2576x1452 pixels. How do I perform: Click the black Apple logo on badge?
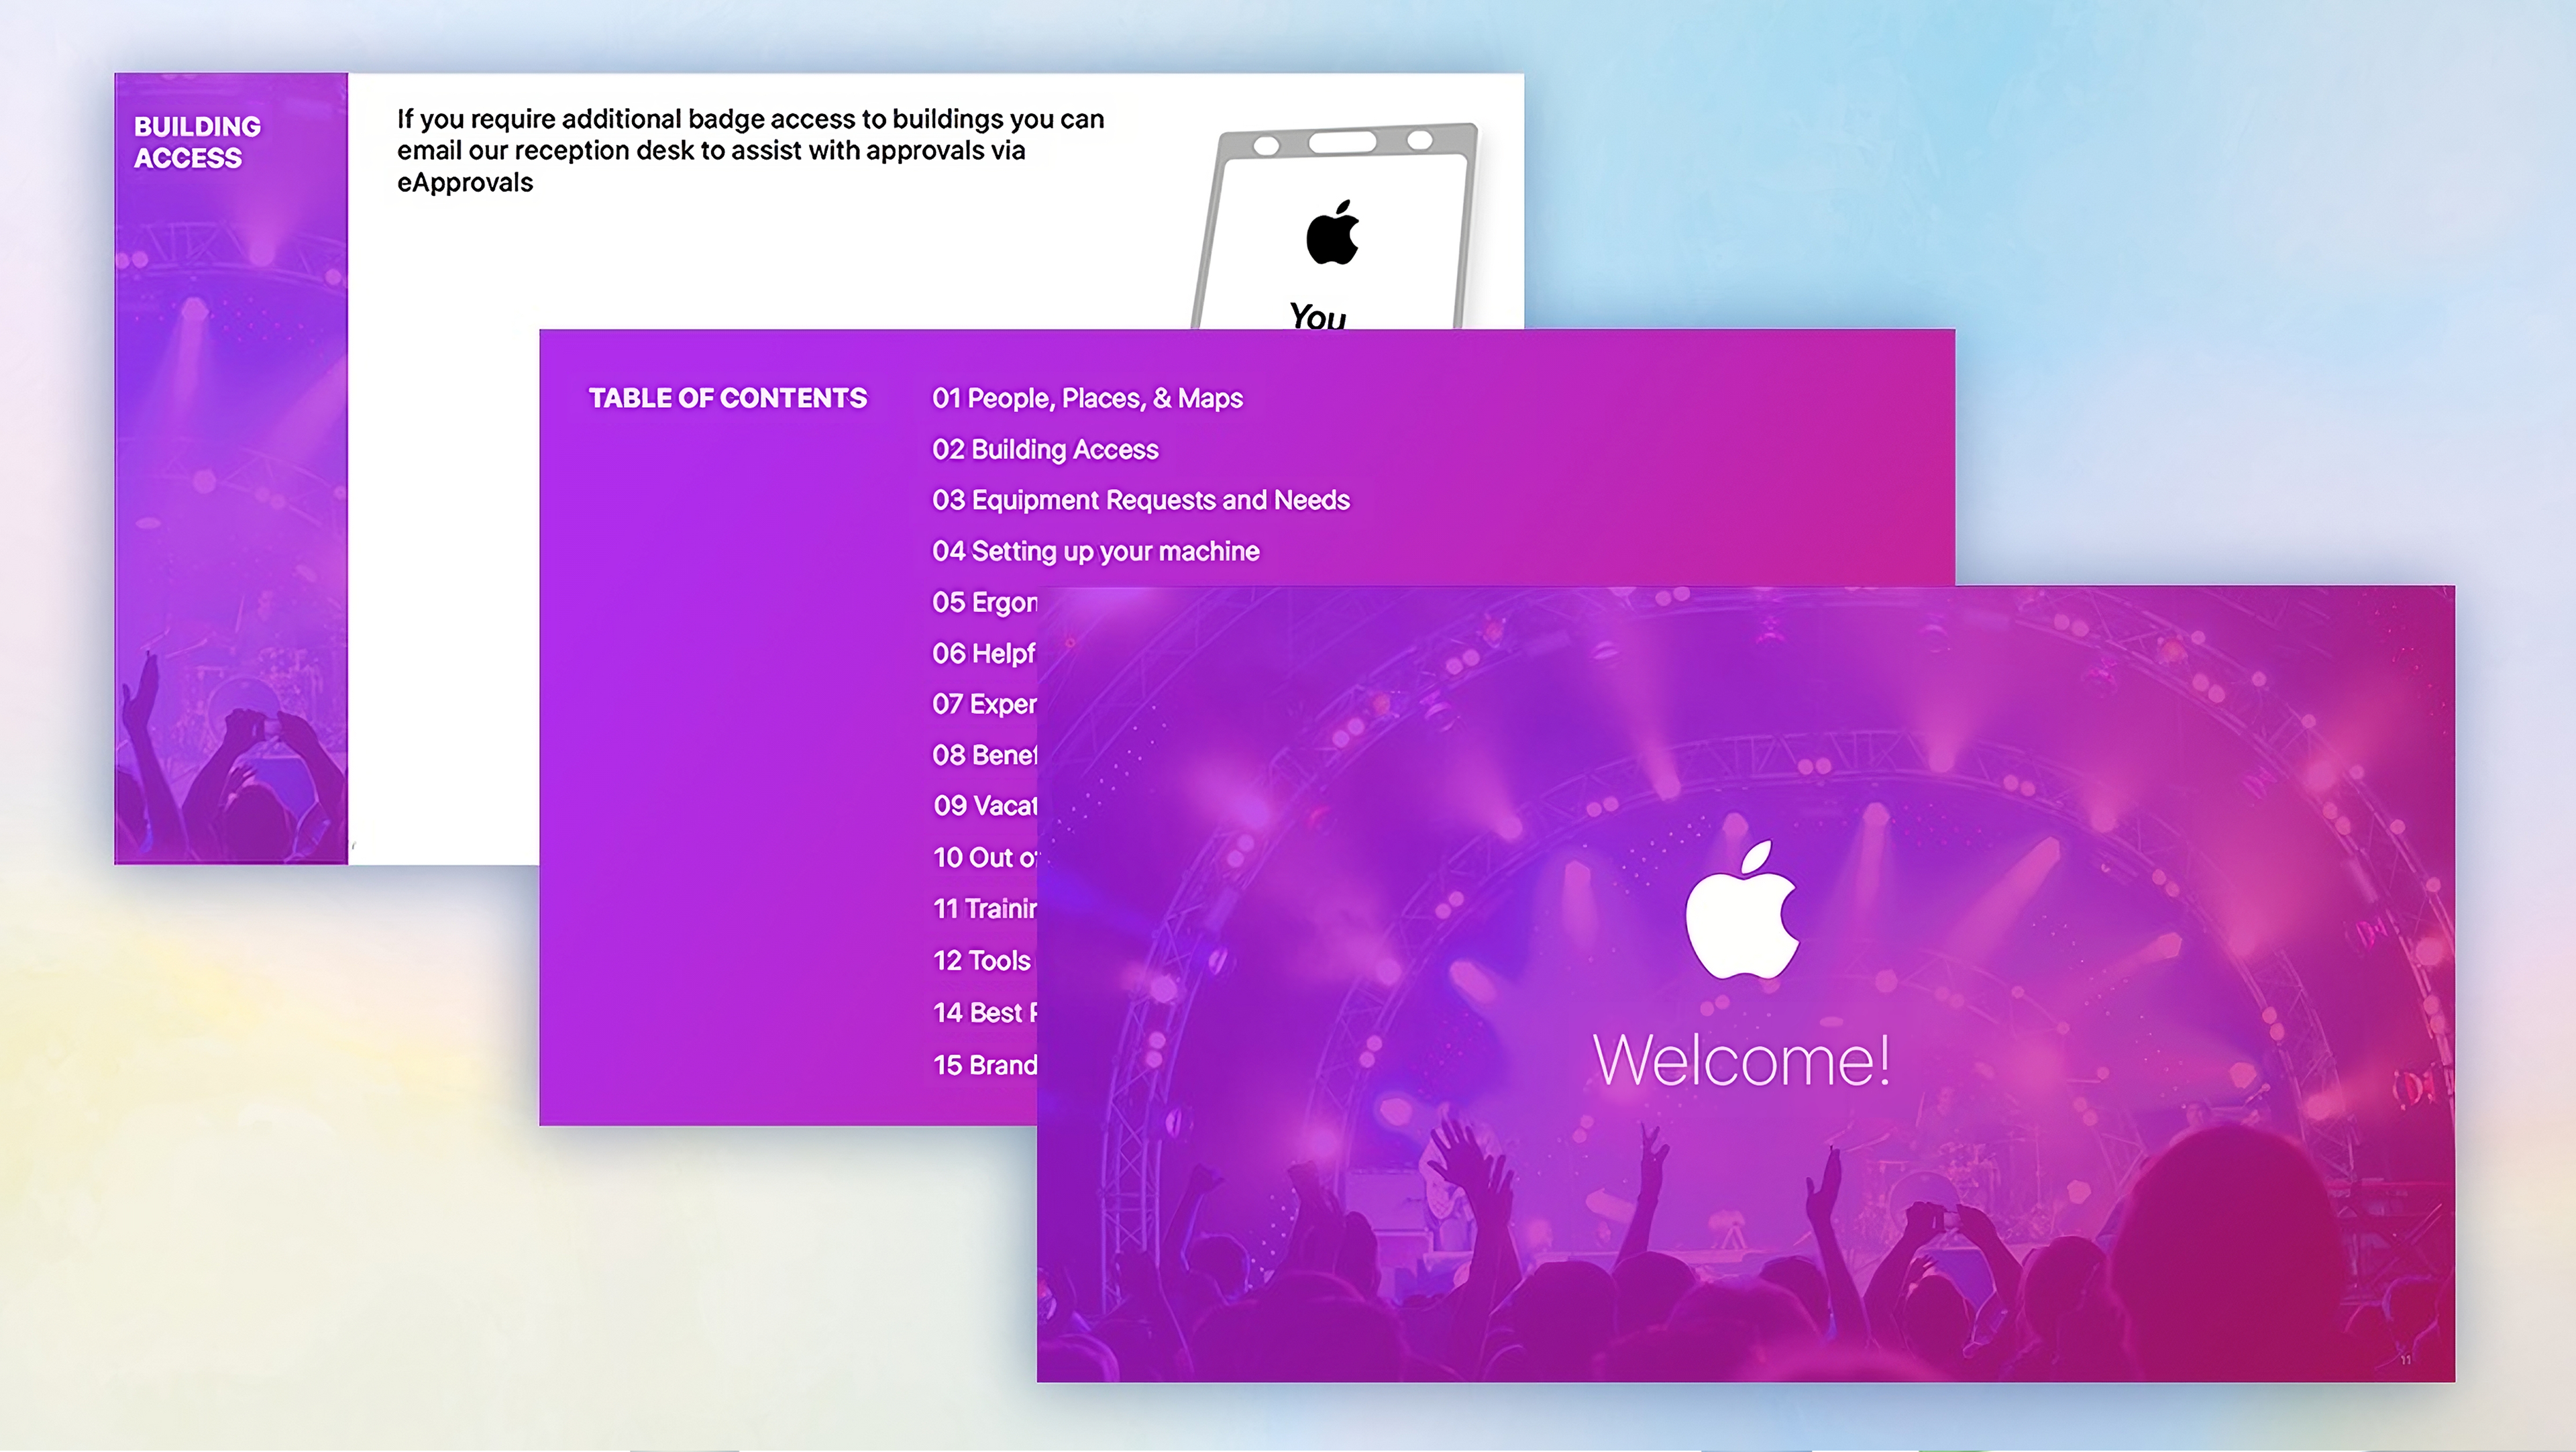coord(1332,233)
